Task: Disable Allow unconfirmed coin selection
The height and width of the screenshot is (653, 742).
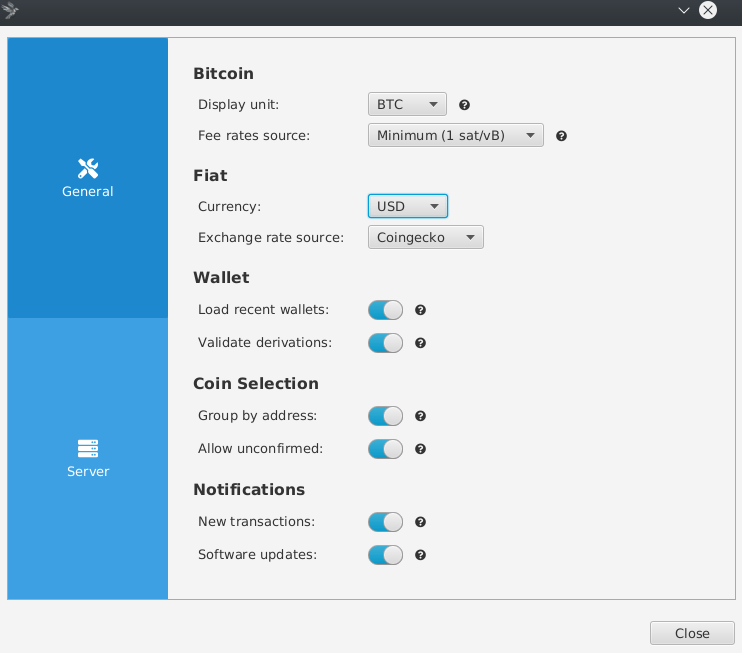Action: [385, 449]
